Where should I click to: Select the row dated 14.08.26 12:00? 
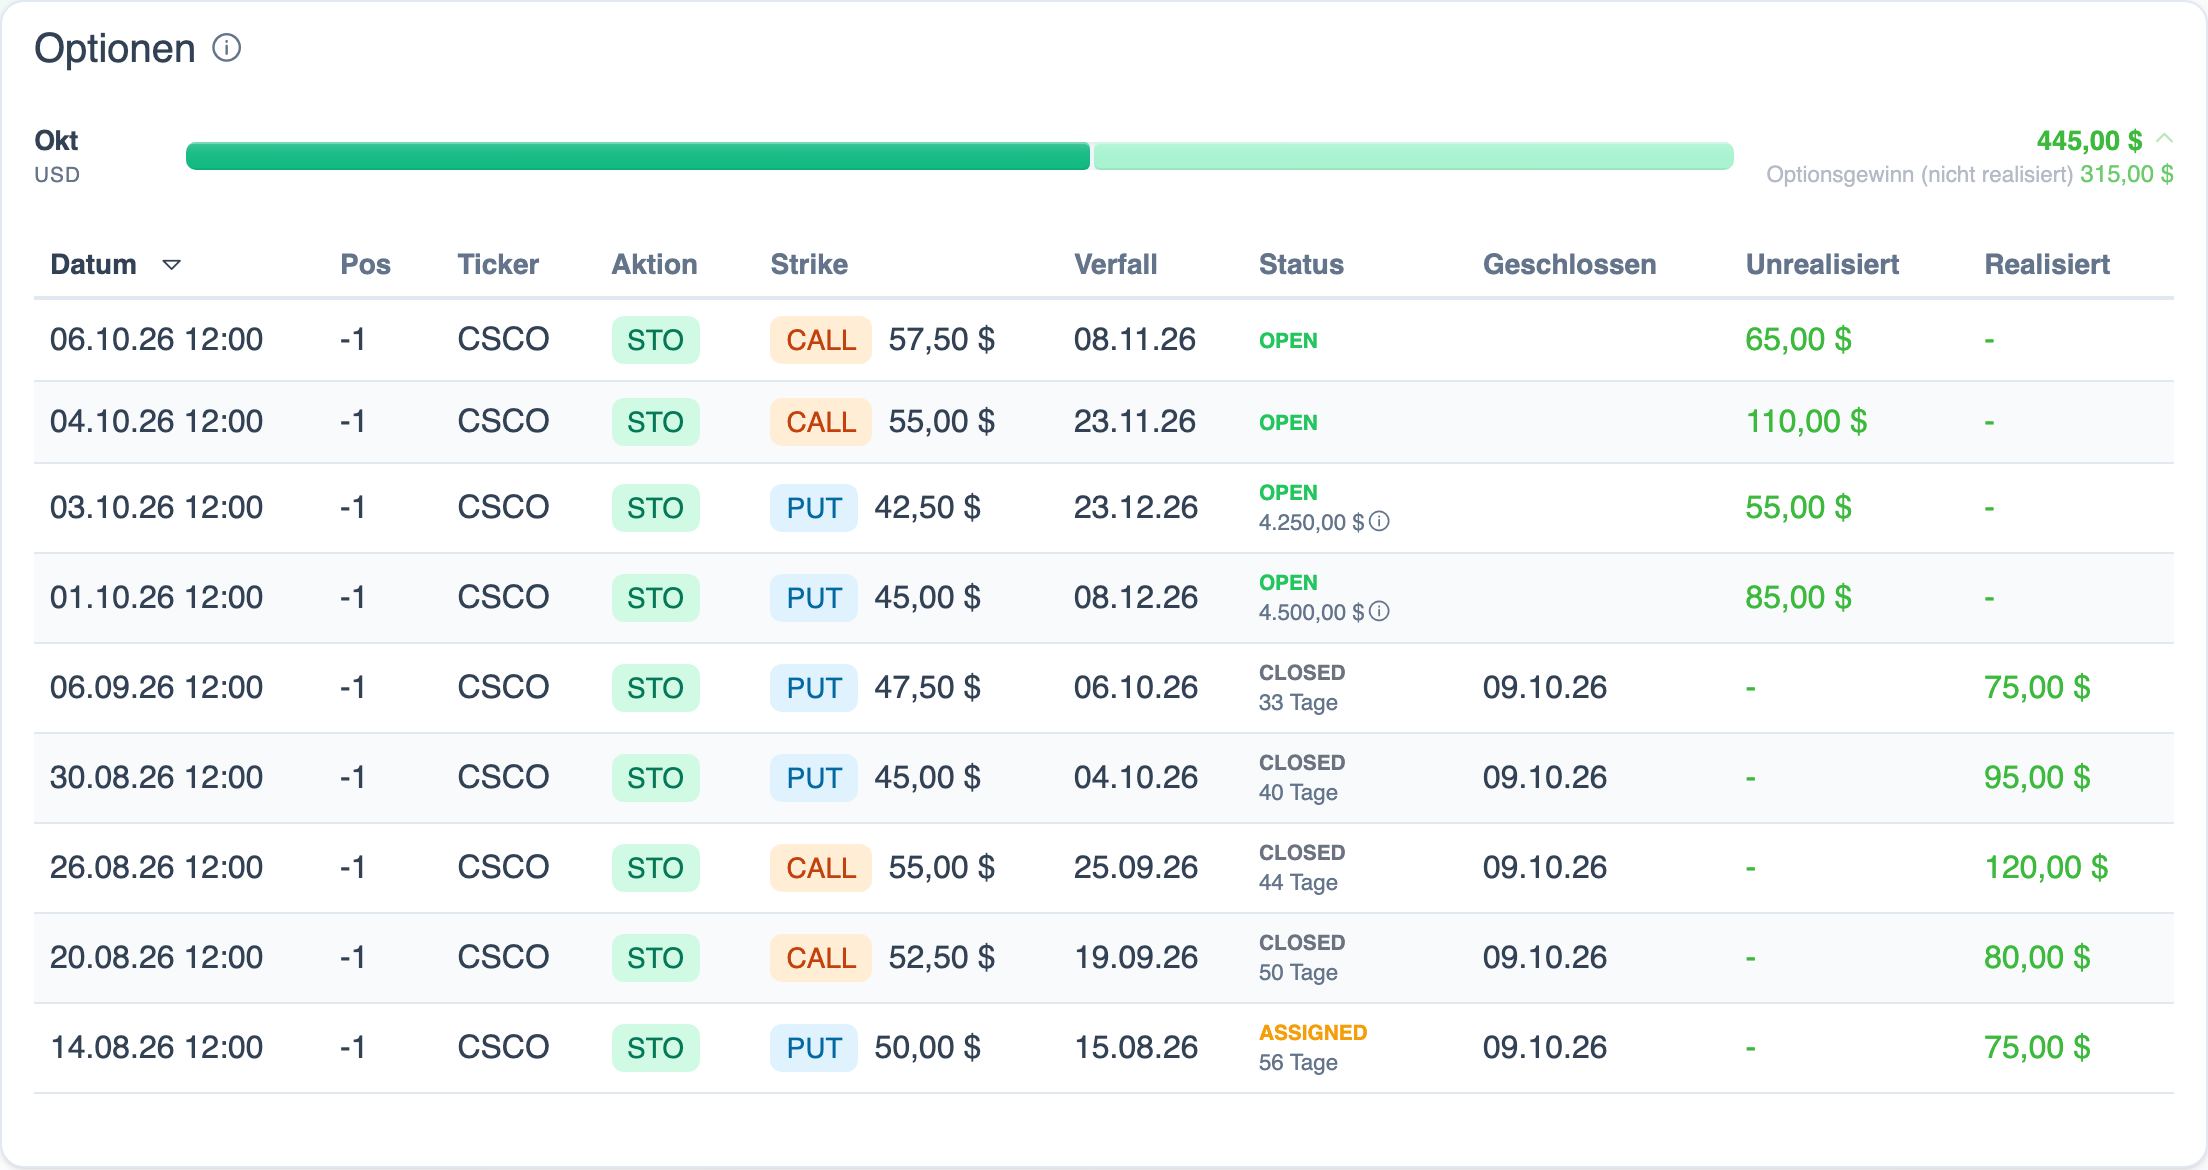tap(1104, 1048)
